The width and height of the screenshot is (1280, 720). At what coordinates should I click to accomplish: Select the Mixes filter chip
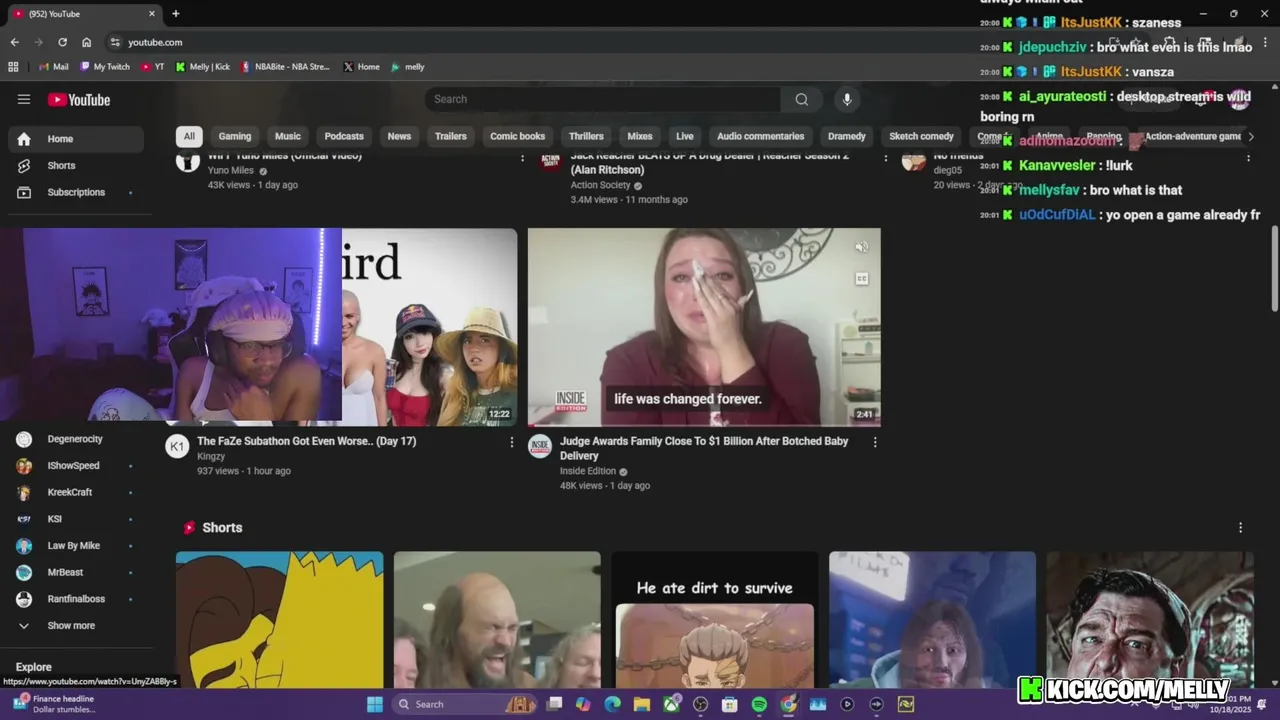tap(640, 136)
